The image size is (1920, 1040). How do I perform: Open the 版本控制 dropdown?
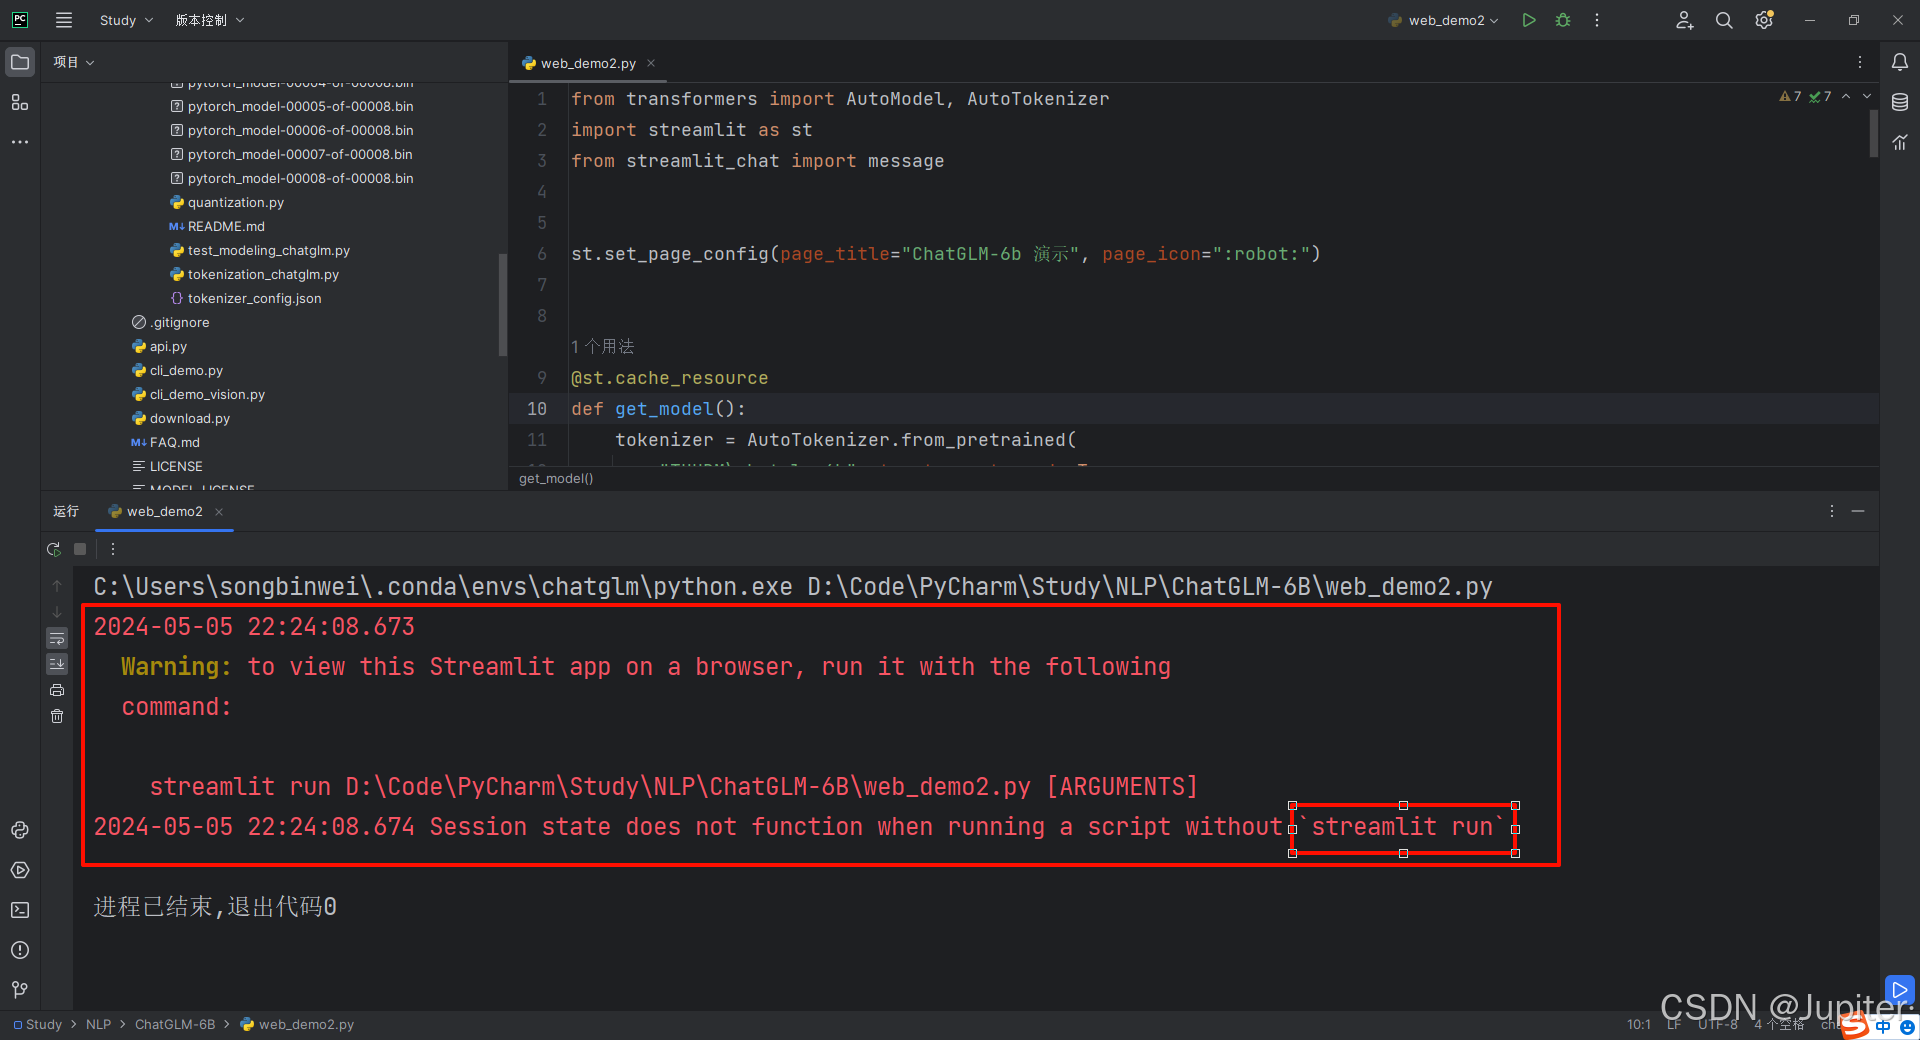tap(210, 20)
